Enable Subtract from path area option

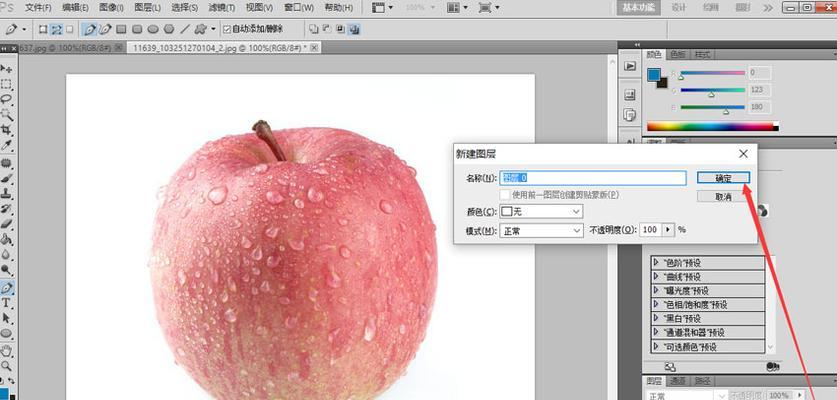coord(327,29)
